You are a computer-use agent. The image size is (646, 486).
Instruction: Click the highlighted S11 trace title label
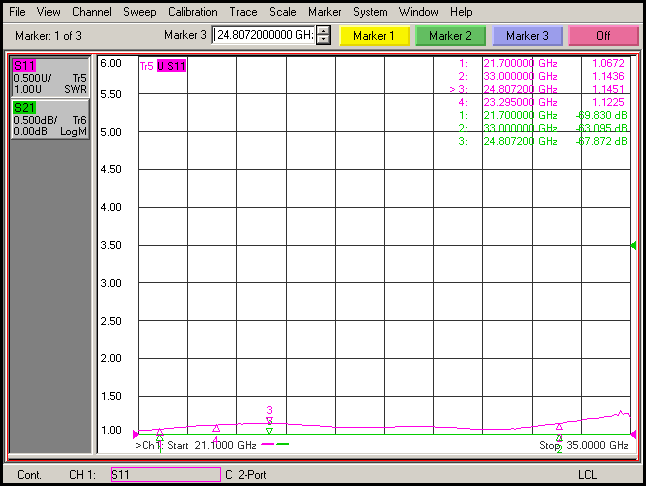[x=171, y=66]
